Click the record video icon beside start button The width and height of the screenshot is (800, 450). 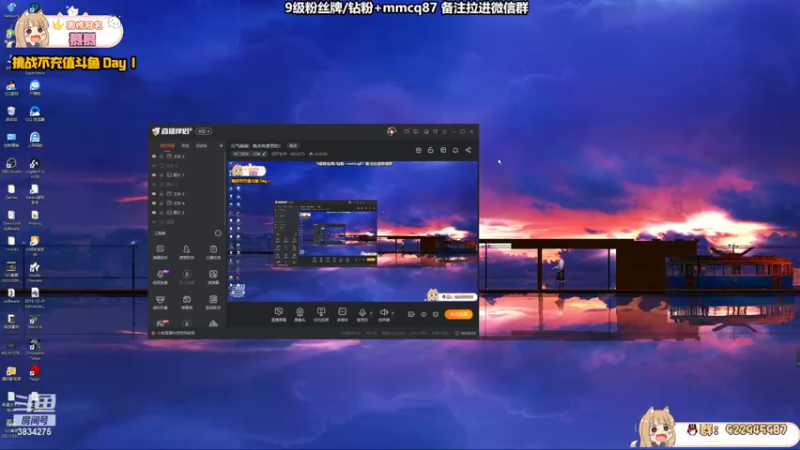[411, 314]
